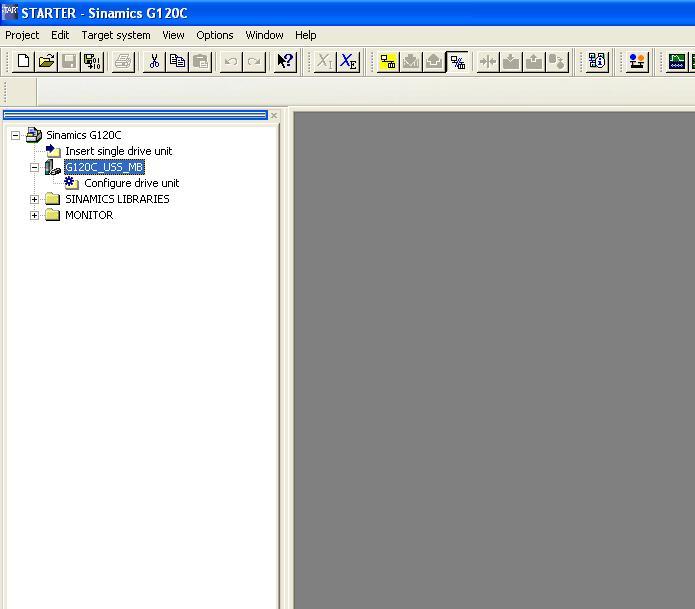
Task: Print using the printer icon
Action: click(x=124, y=61)
